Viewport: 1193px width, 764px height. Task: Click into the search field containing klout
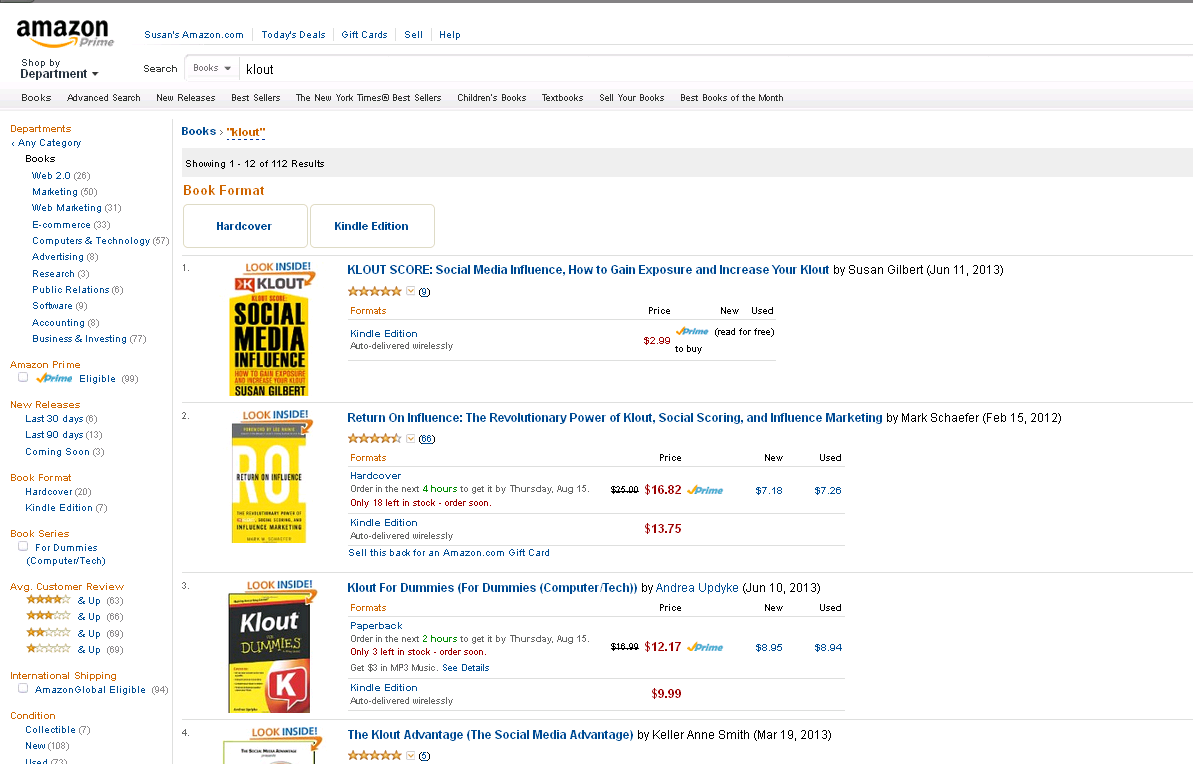point(715,69)
